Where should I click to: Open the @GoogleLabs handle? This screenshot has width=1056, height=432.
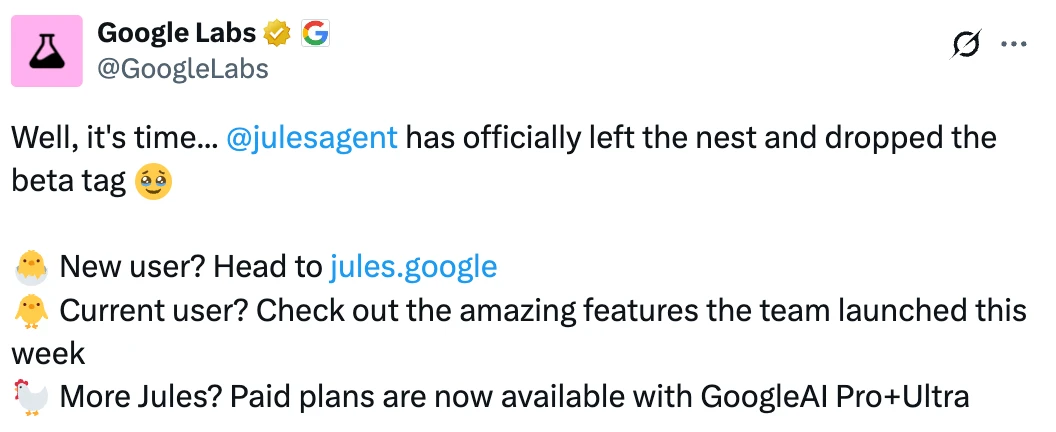click(182, 68)
